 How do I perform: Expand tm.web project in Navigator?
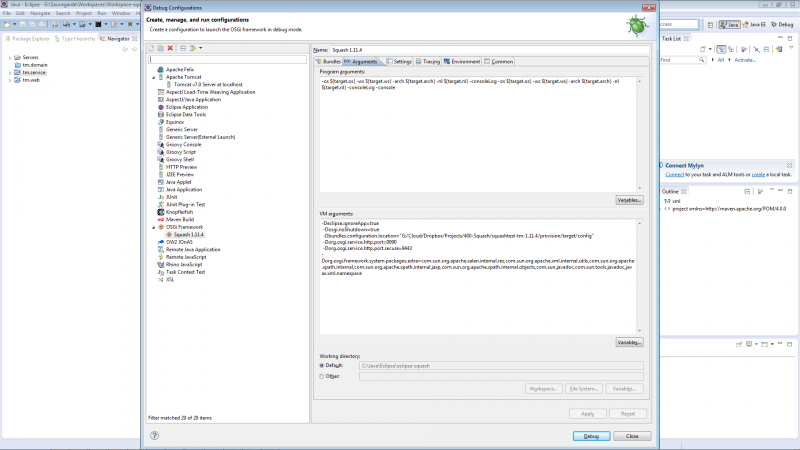coord(10,80)
